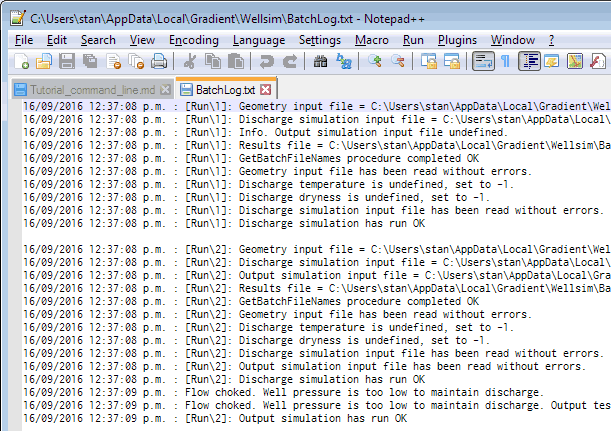Screen dimensions: 611x431
Task: Open the User Defined Language dialog icon
Action: point(552,61)
